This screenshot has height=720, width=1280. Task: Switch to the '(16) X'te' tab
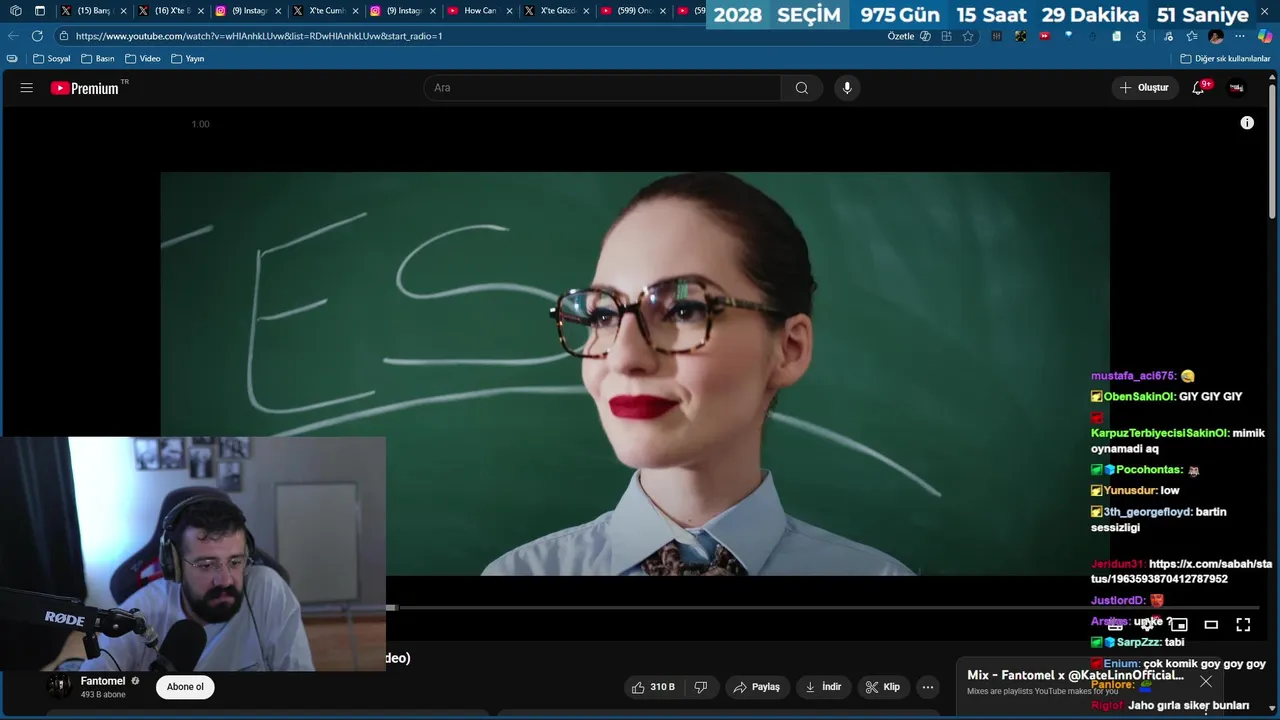(x=172, y=11)
